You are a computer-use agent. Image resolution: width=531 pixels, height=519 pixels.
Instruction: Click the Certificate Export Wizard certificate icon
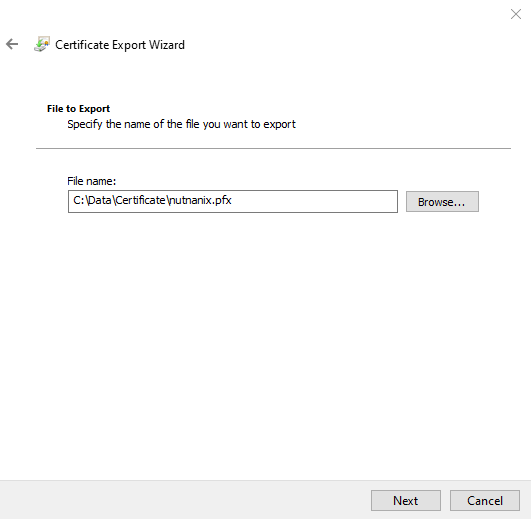click(42, 44)
